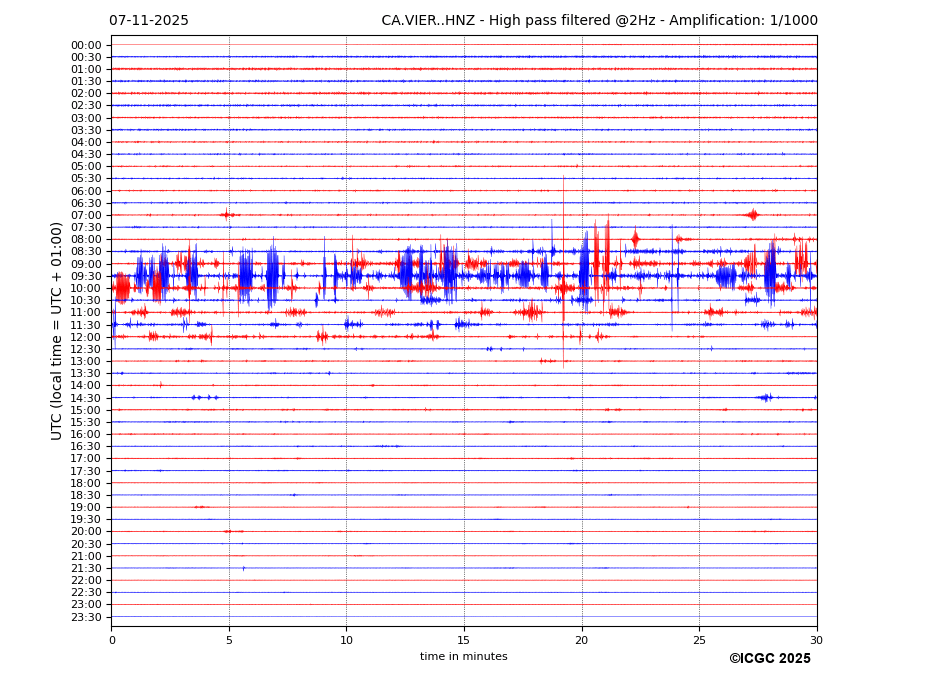Click the 25 minute x-axis tick label
927x696 pixels.
click(699, 640)
